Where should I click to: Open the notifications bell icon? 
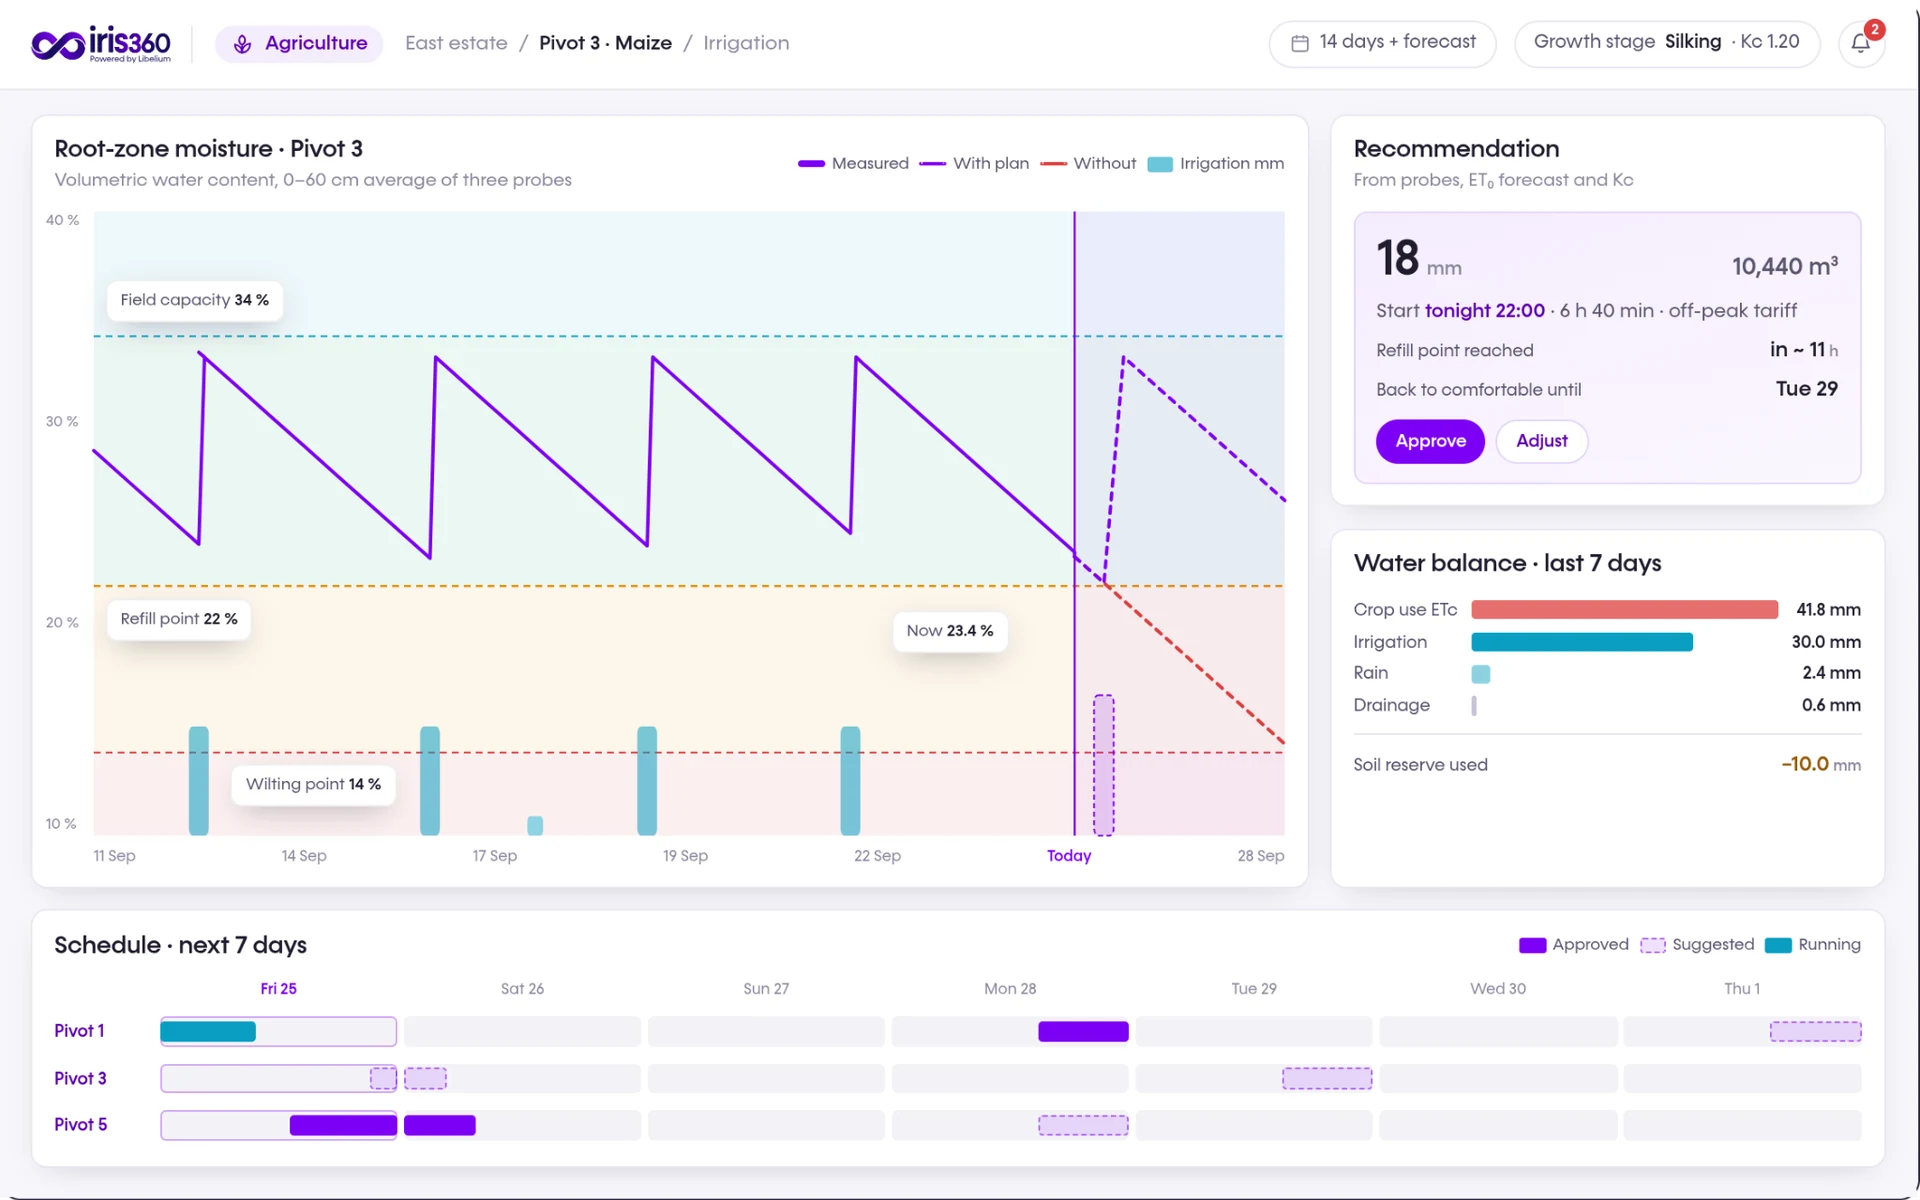tap(1861, 44)
